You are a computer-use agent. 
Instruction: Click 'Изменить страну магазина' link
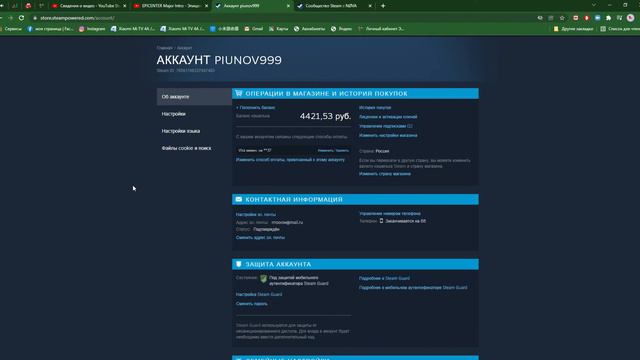click(x=385, y=173)
